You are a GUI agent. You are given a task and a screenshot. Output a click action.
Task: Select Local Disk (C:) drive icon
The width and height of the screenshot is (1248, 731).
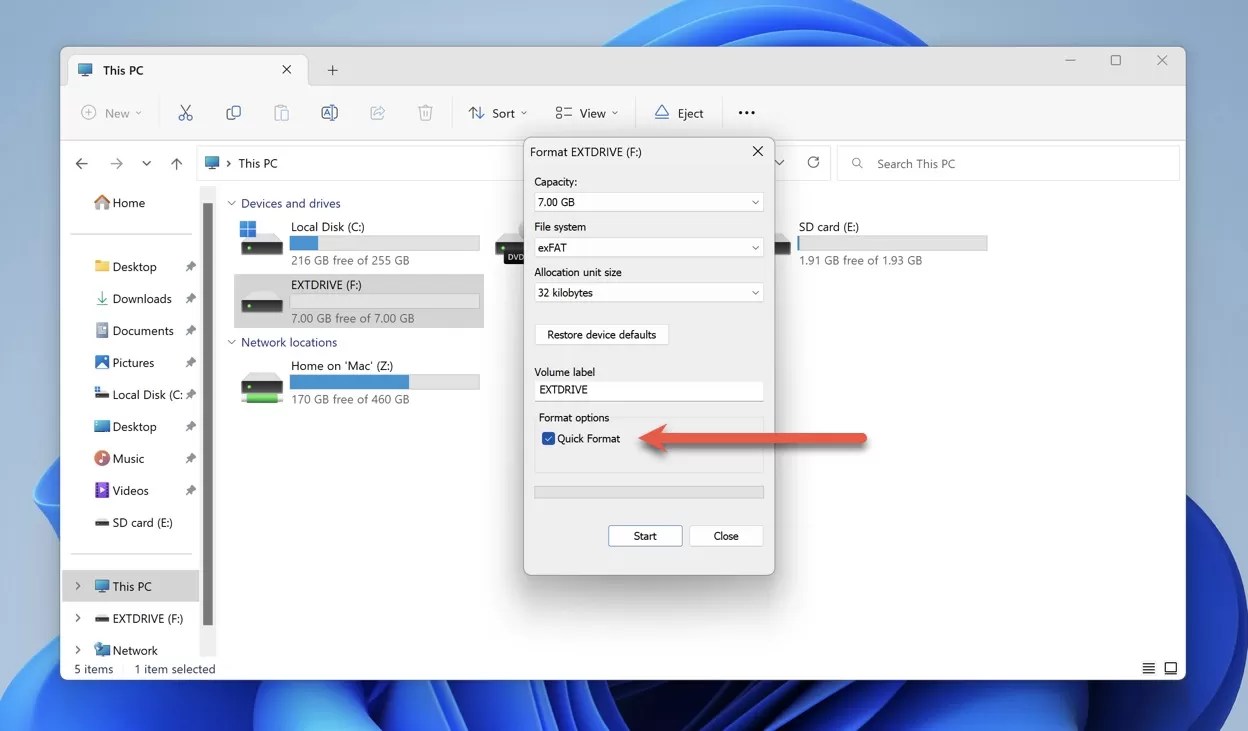pos(262,239)
